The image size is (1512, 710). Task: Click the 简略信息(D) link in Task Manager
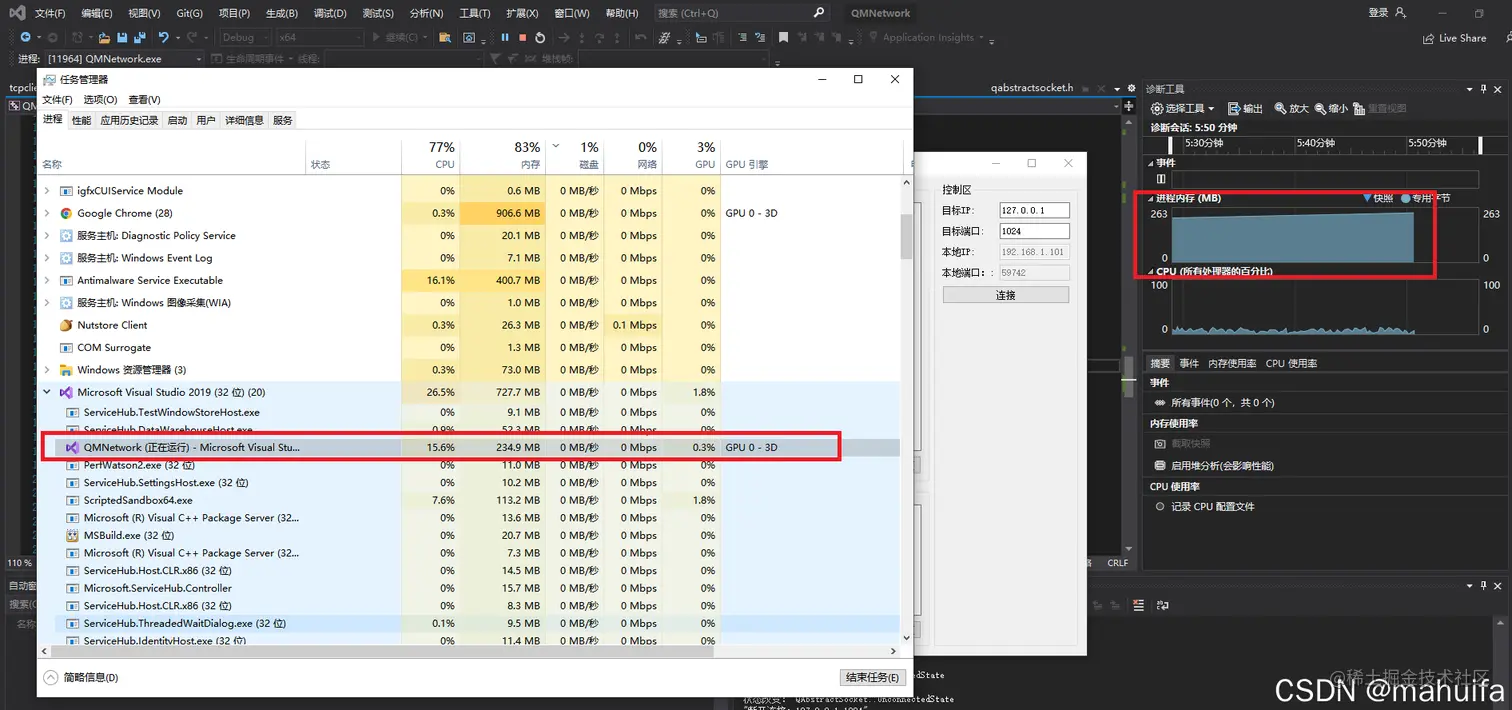(91, 677)
